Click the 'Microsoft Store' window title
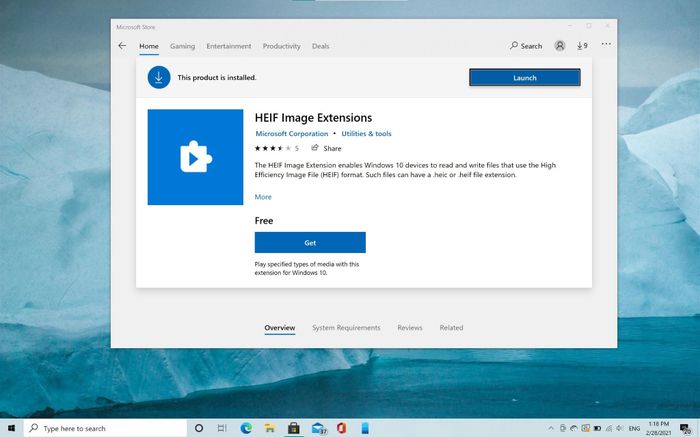The image size is (700, 437). [x=136, y=27]
